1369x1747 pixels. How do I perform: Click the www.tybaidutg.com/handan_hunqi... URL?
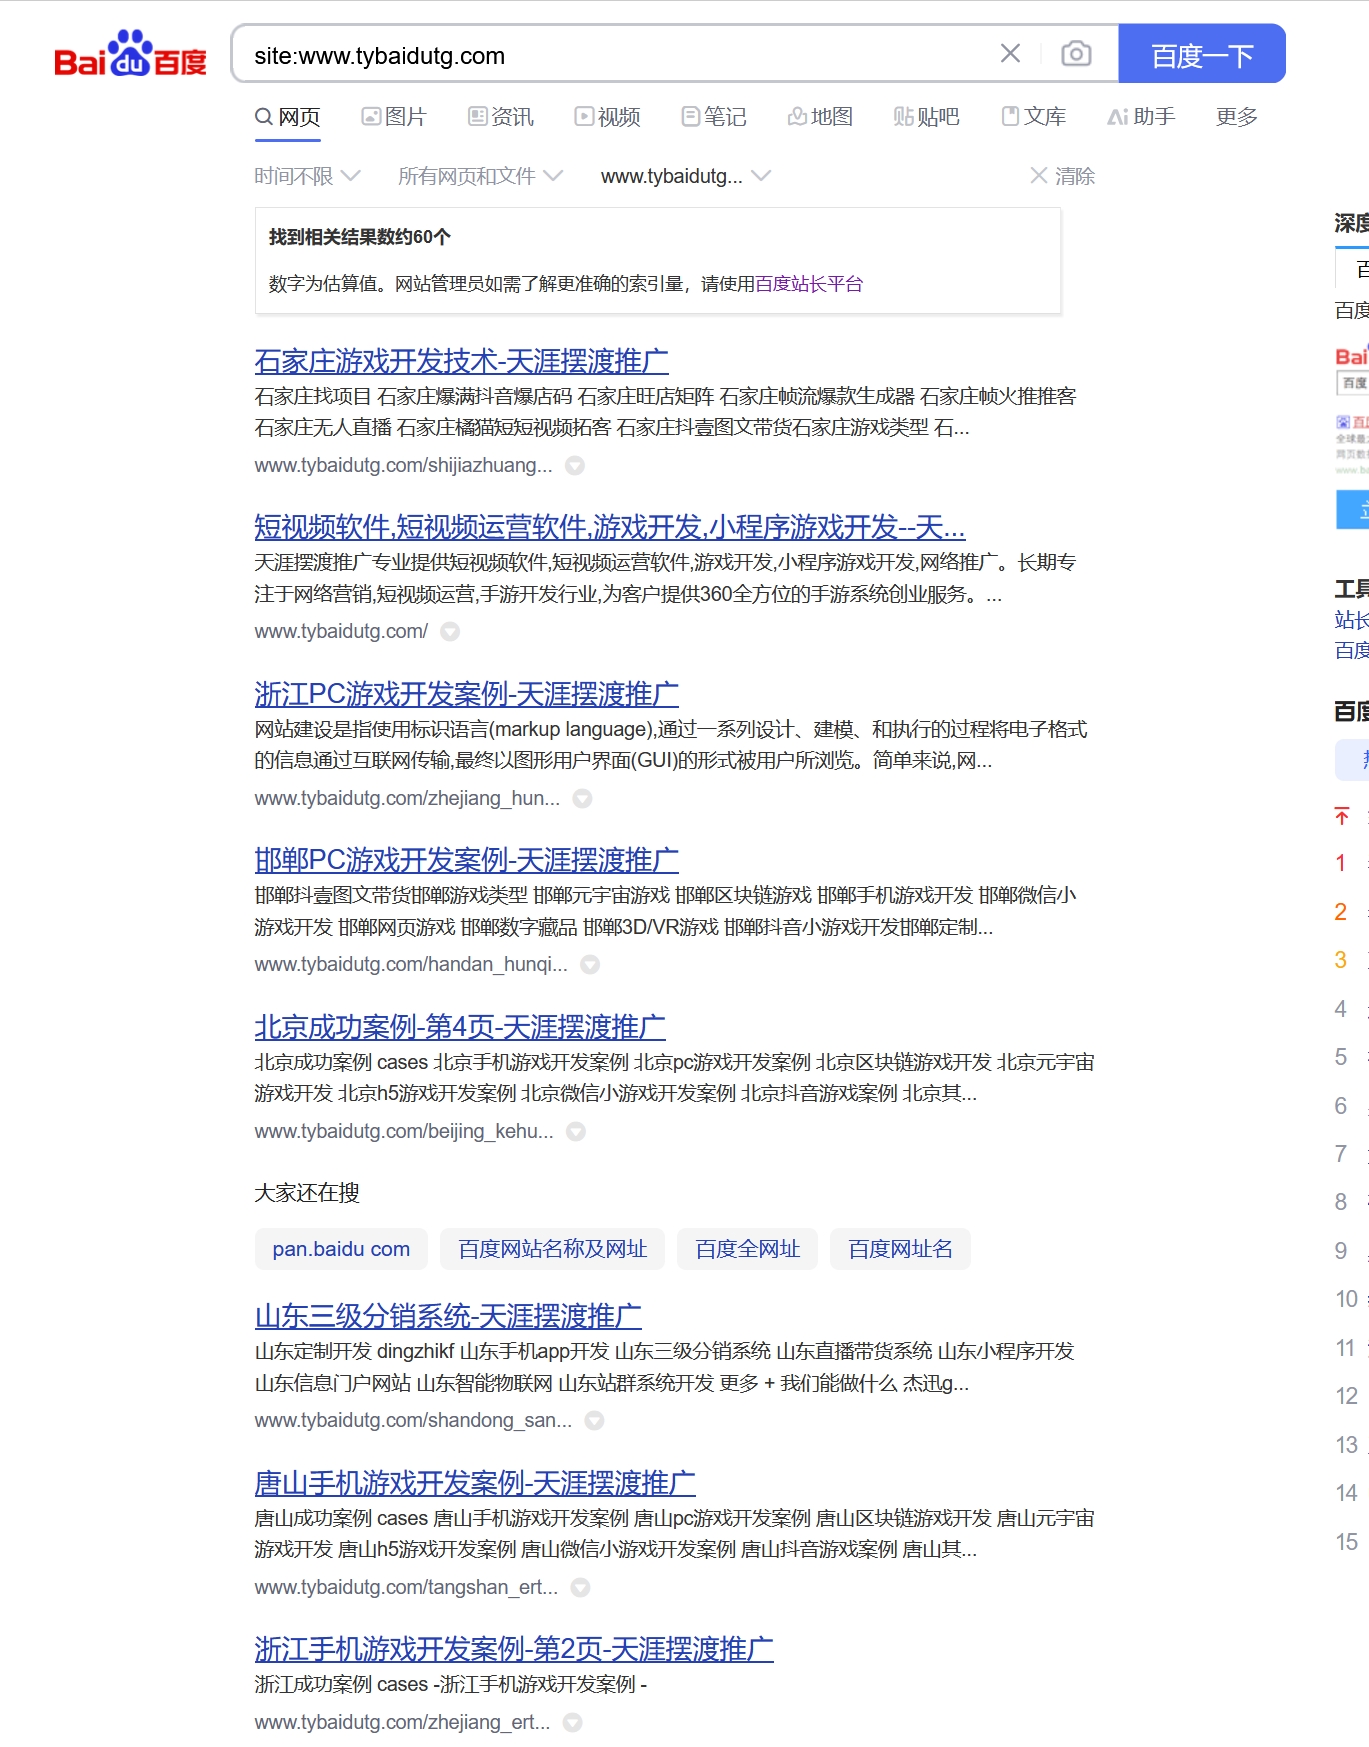point(411,964)
